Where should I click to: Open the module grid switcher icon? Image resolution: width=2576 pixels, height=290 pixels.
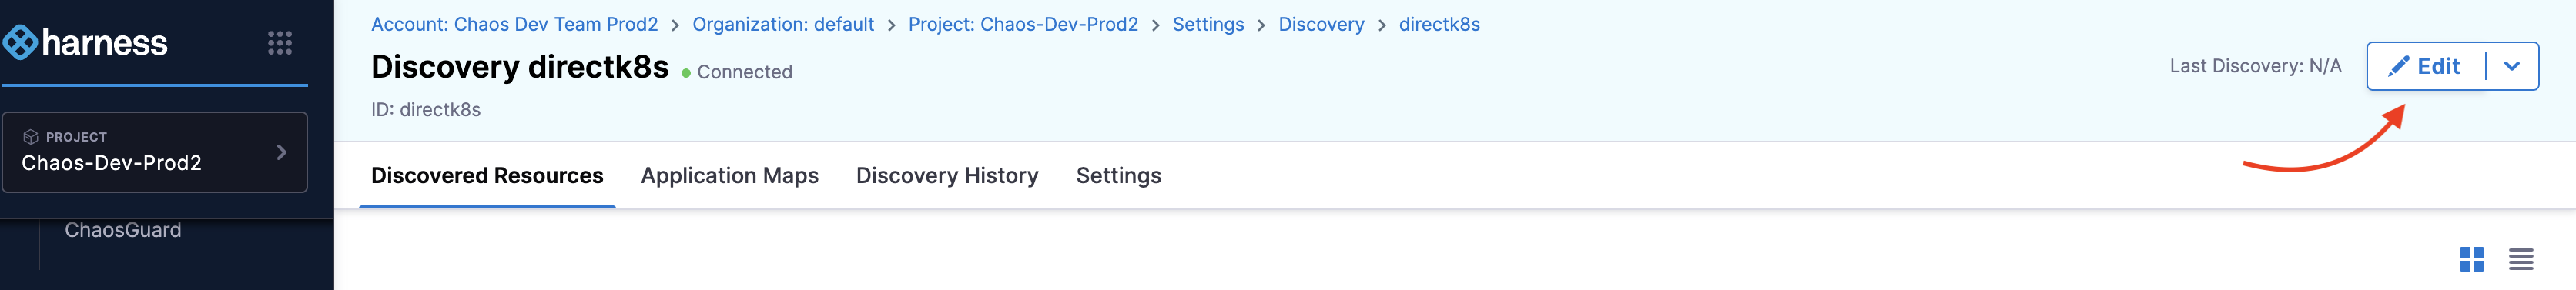point(280,43)
